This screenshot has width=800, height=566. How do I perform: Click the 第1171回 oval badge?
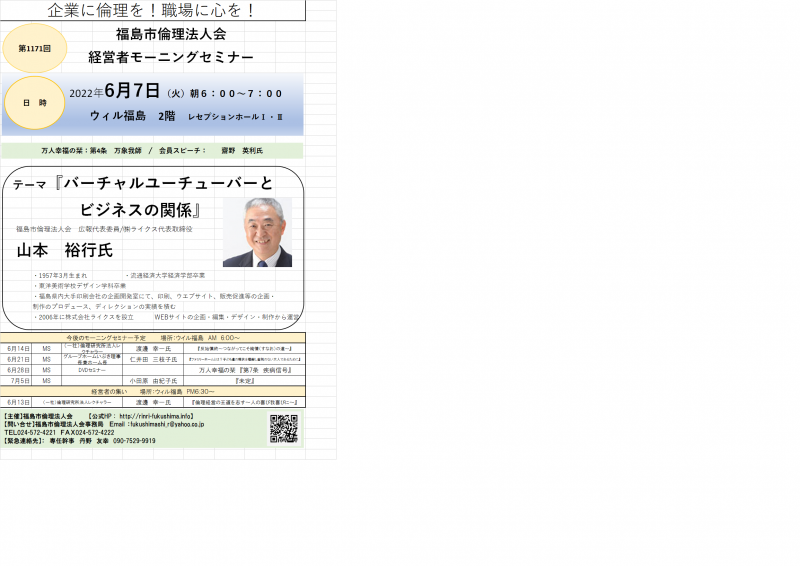point(34,48)
